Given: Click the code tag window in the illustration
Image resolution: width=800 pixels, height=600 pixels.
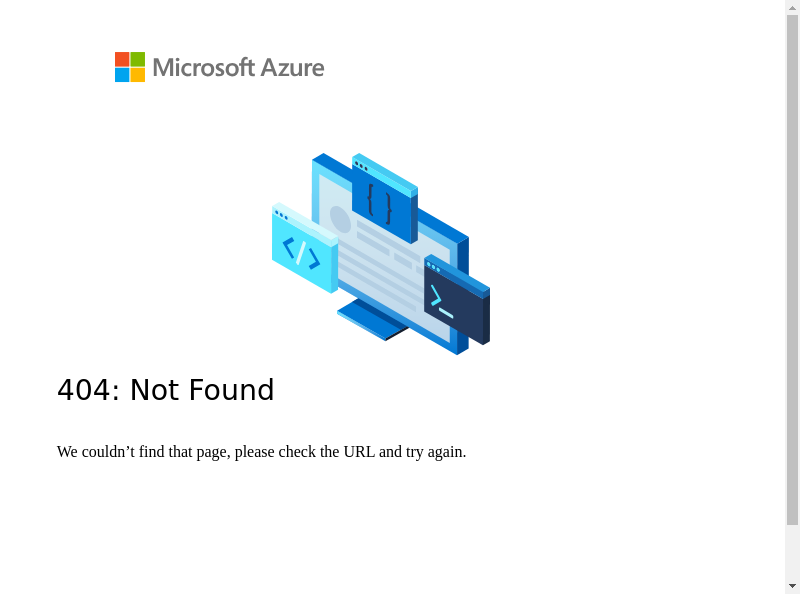Looking at the screenshot, I should (x=302, y=251).
